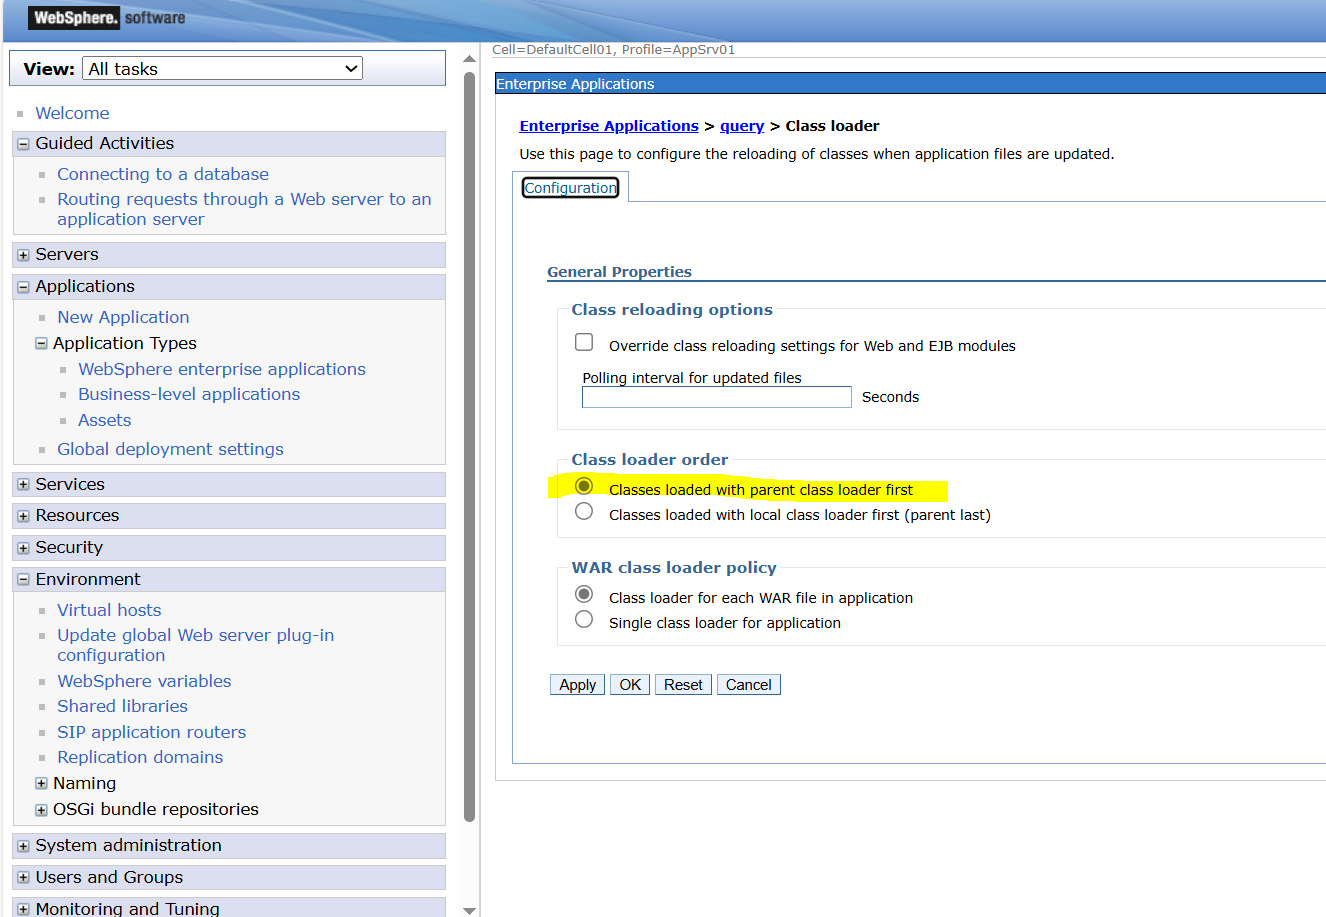Open Connecting to a database

coord(163,174)
